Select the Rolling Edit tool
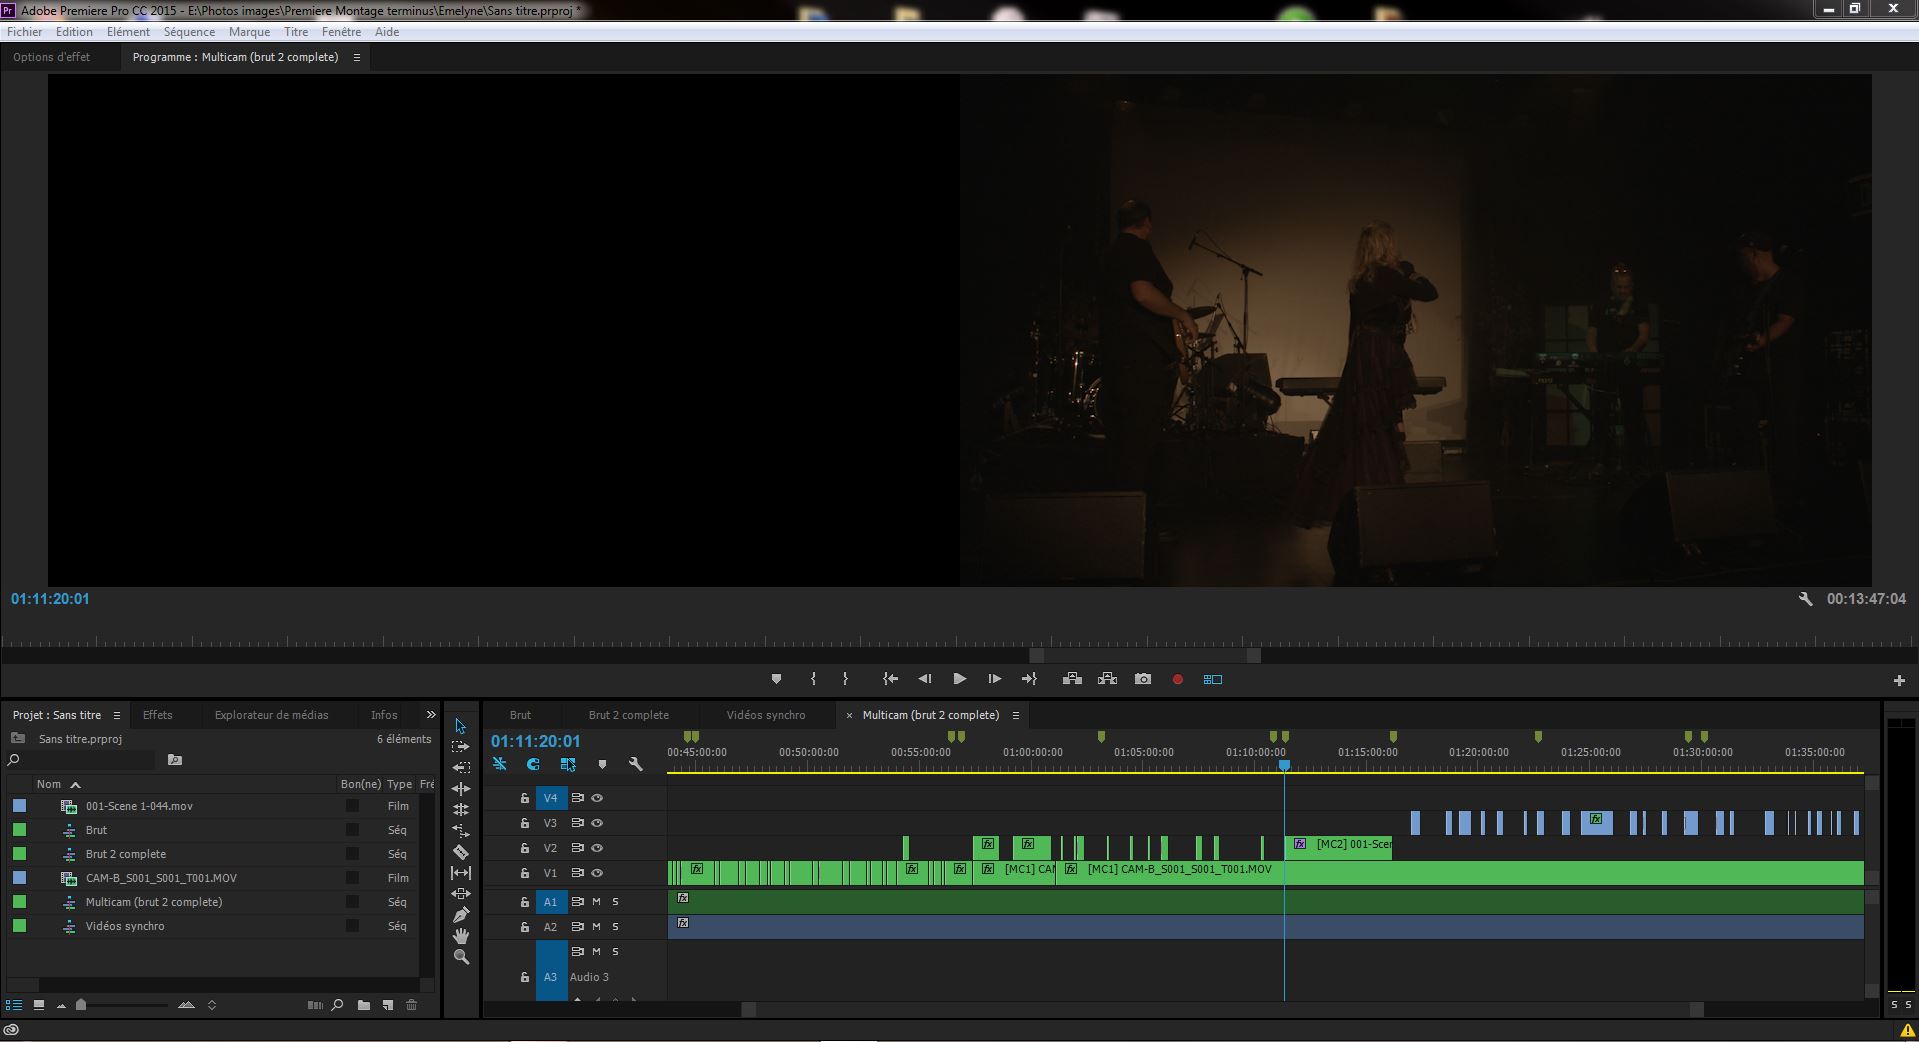The width and height of the screenshot is (1919, 1042). click(460, 810)
